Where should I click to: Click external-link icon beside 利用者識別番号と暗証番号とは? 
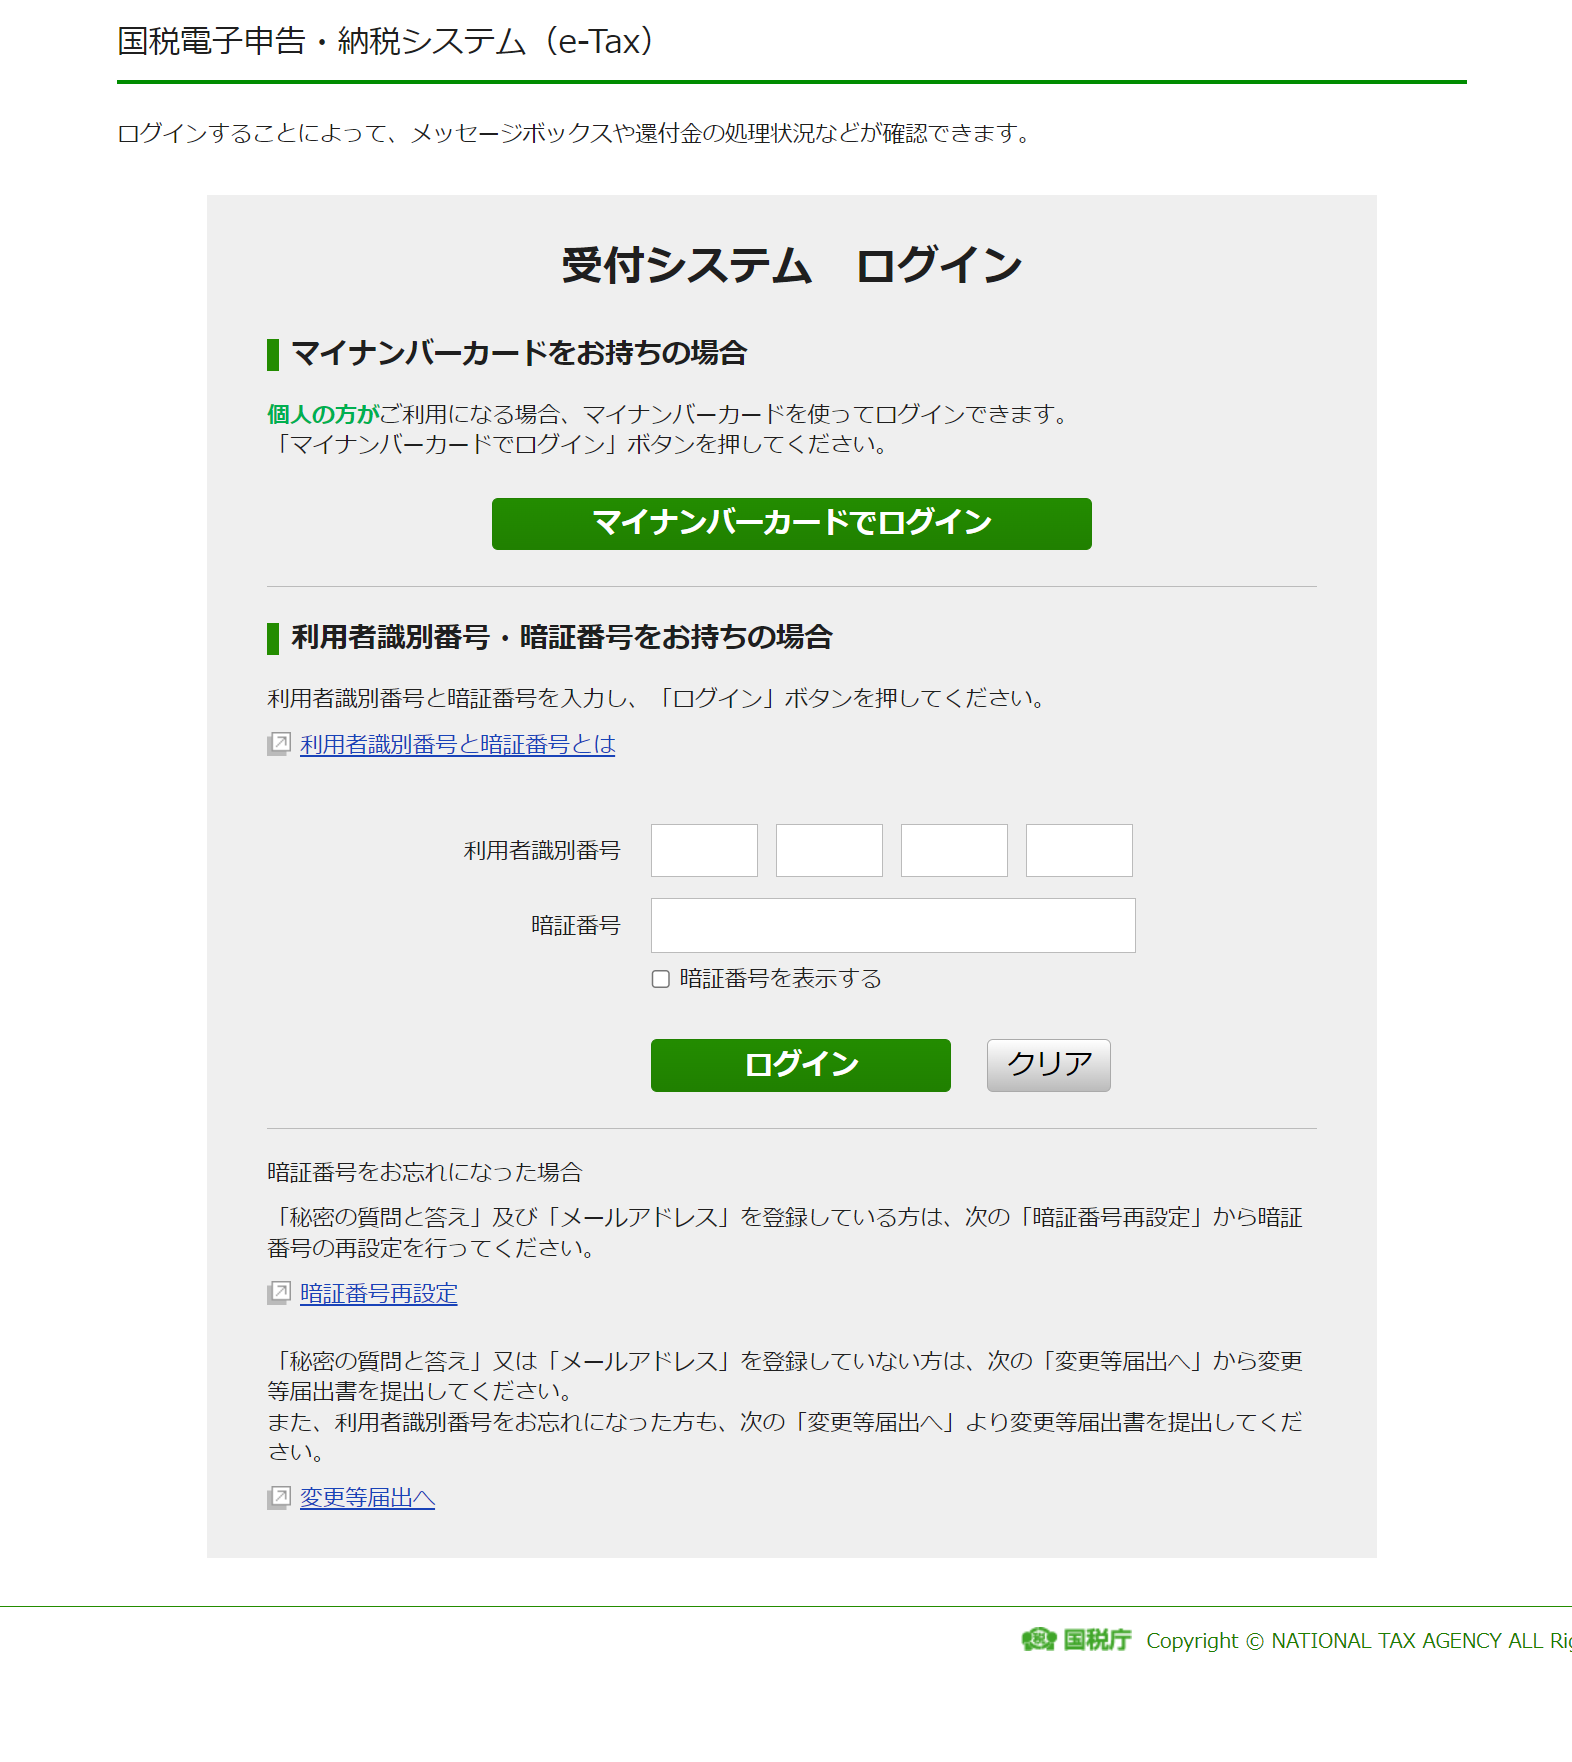tap(279, 744)
